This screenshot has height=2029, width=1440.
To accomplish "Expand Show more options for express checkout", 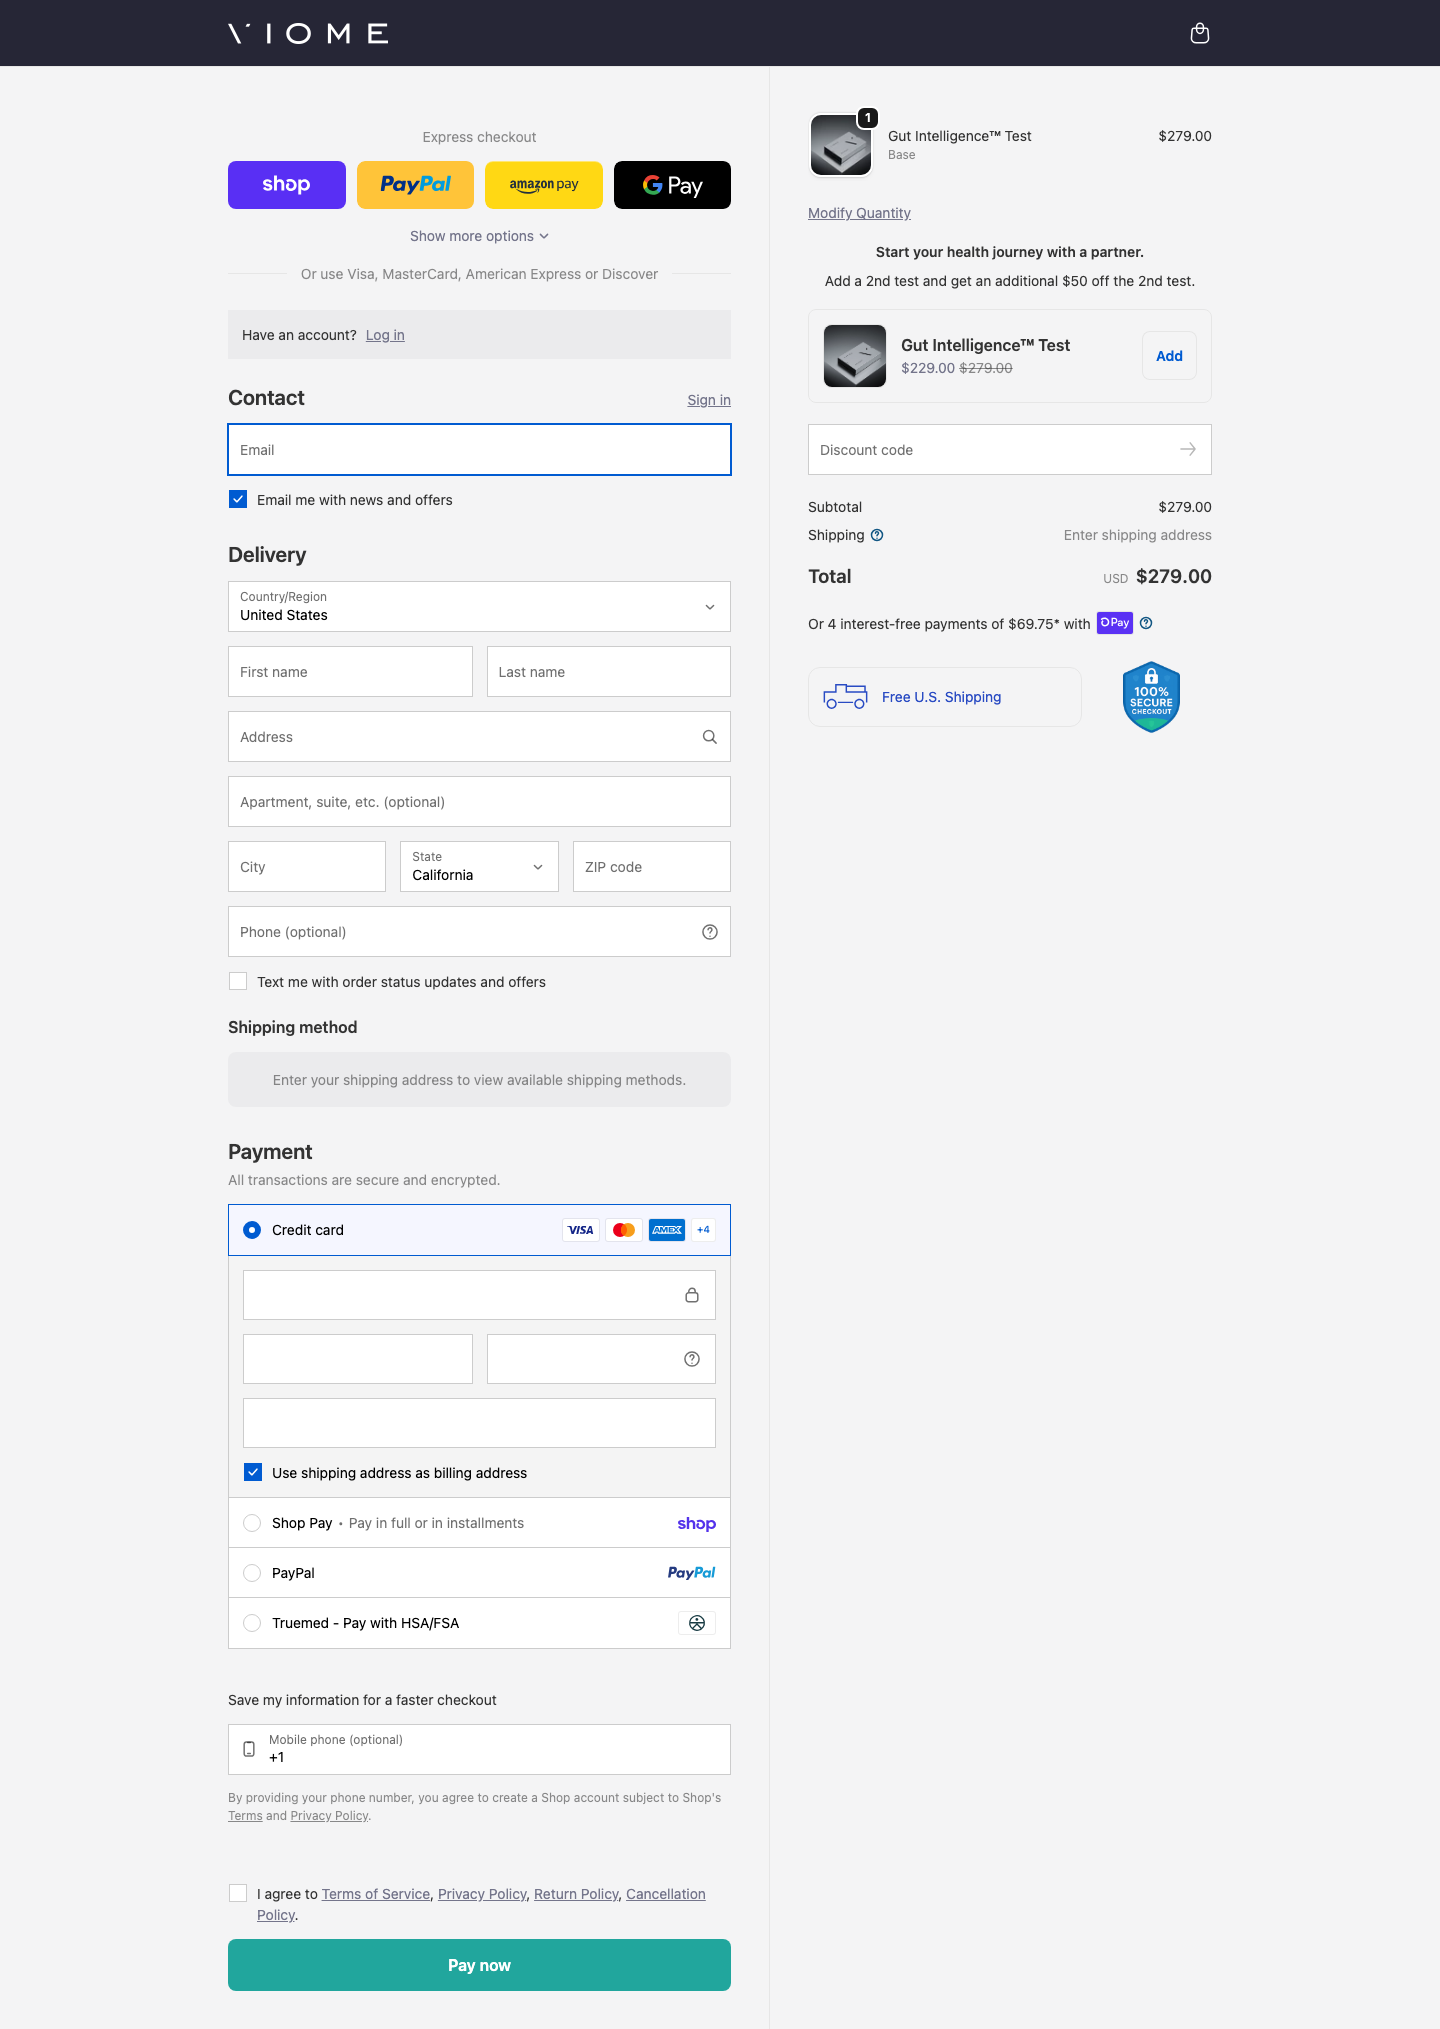I will (479, 236).
